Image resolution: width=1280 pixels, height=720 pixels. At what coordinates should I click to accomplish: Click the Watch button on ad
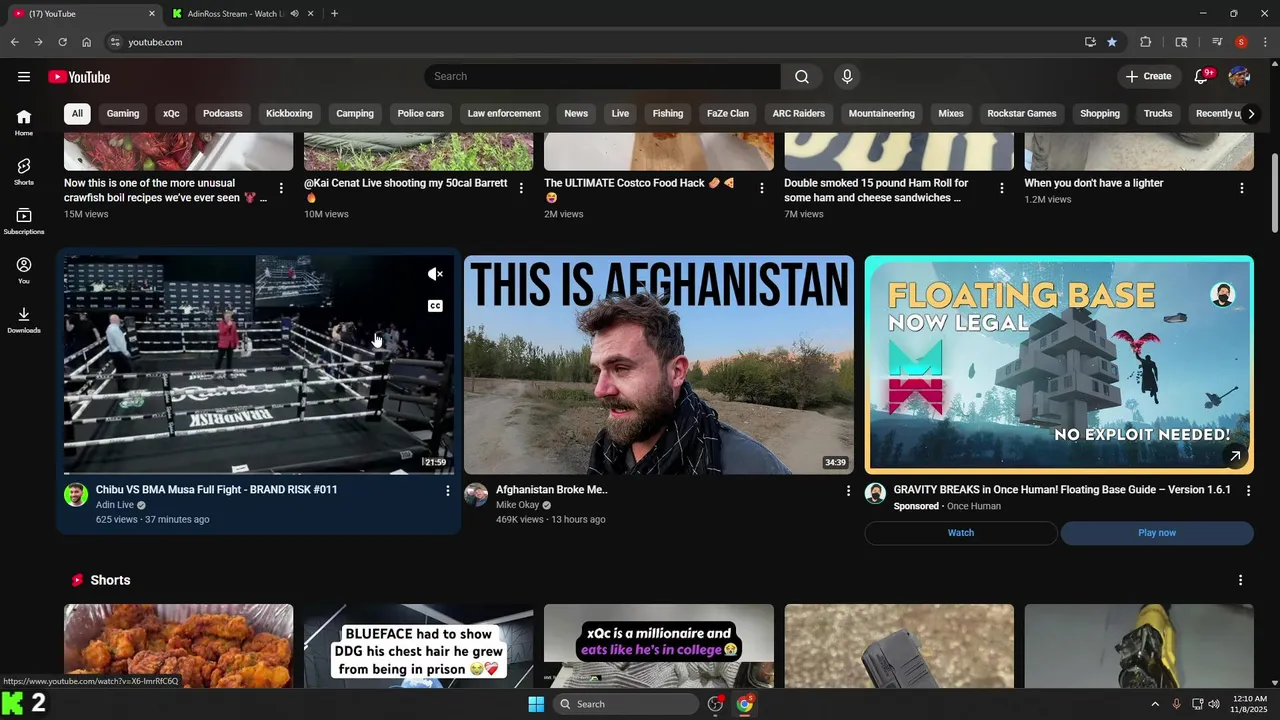point(961,533)
